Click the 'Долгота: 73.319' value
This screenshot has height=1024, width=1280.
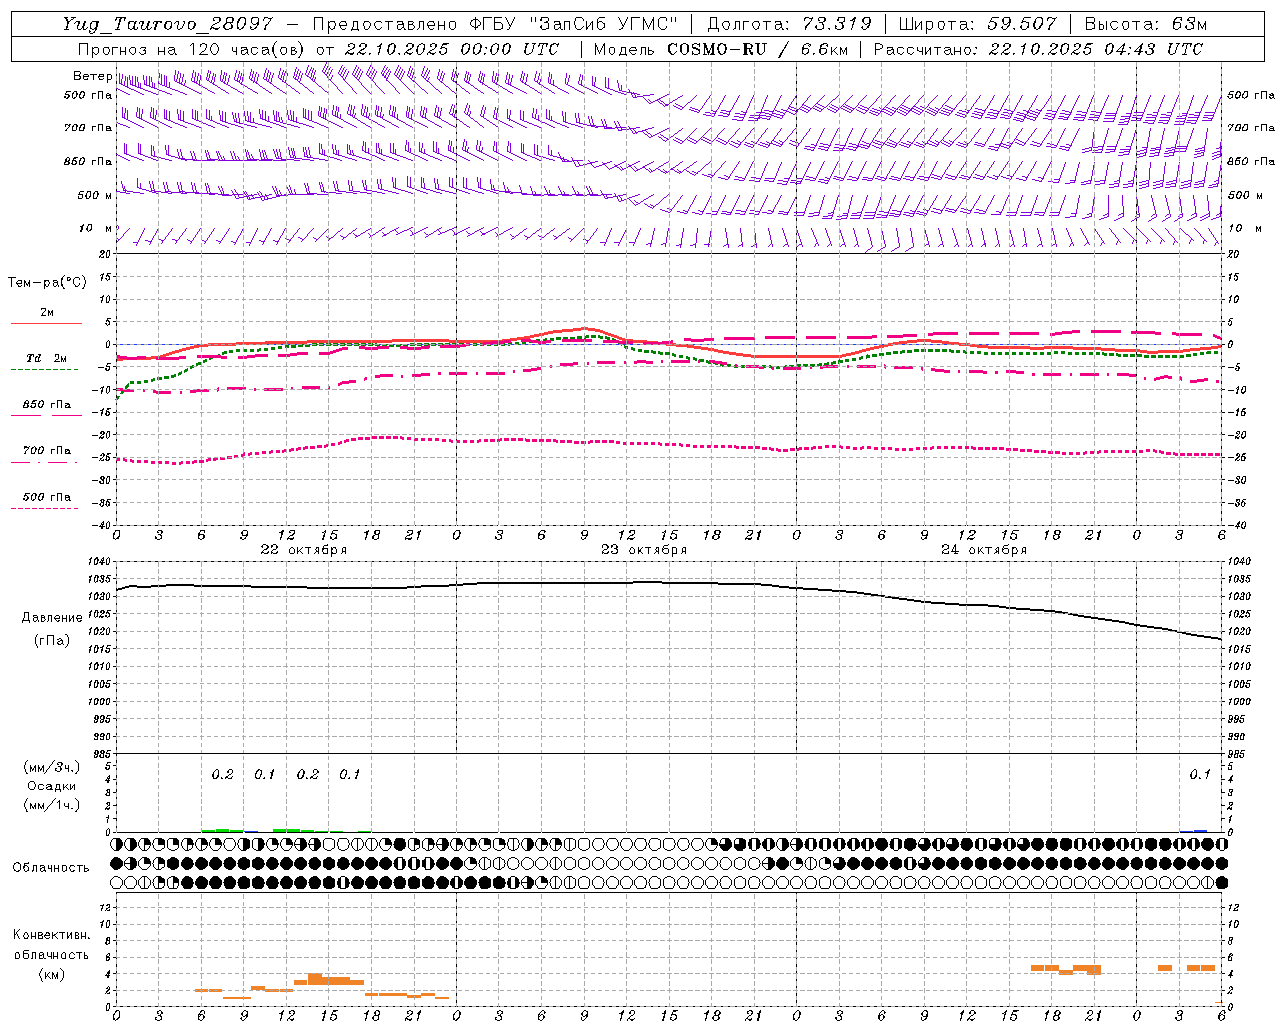(789, 24)
